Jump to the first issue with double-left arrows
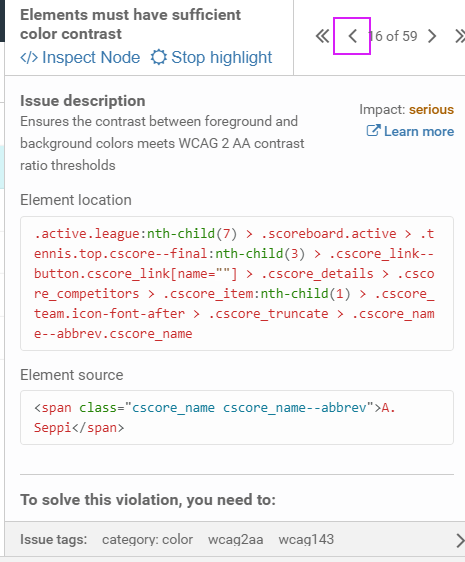Screen dimensions: 465x562 [x=322, y=36]
